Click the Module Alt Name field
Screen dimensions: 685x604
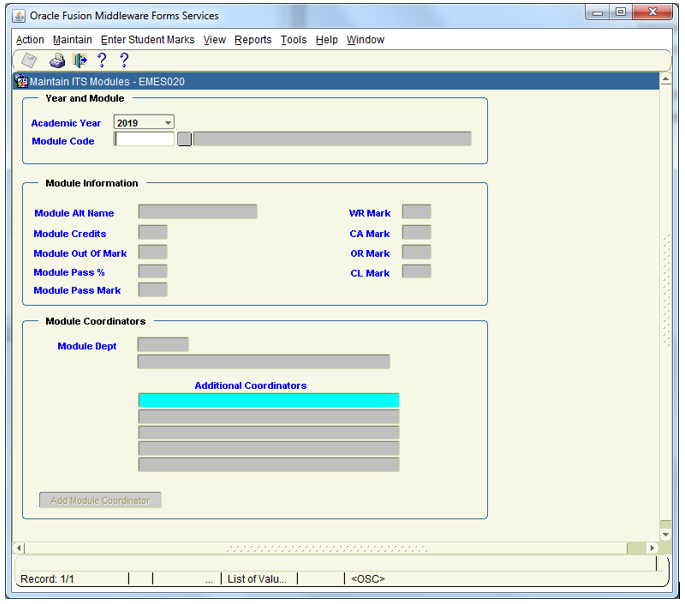click(x=197, y=212)
